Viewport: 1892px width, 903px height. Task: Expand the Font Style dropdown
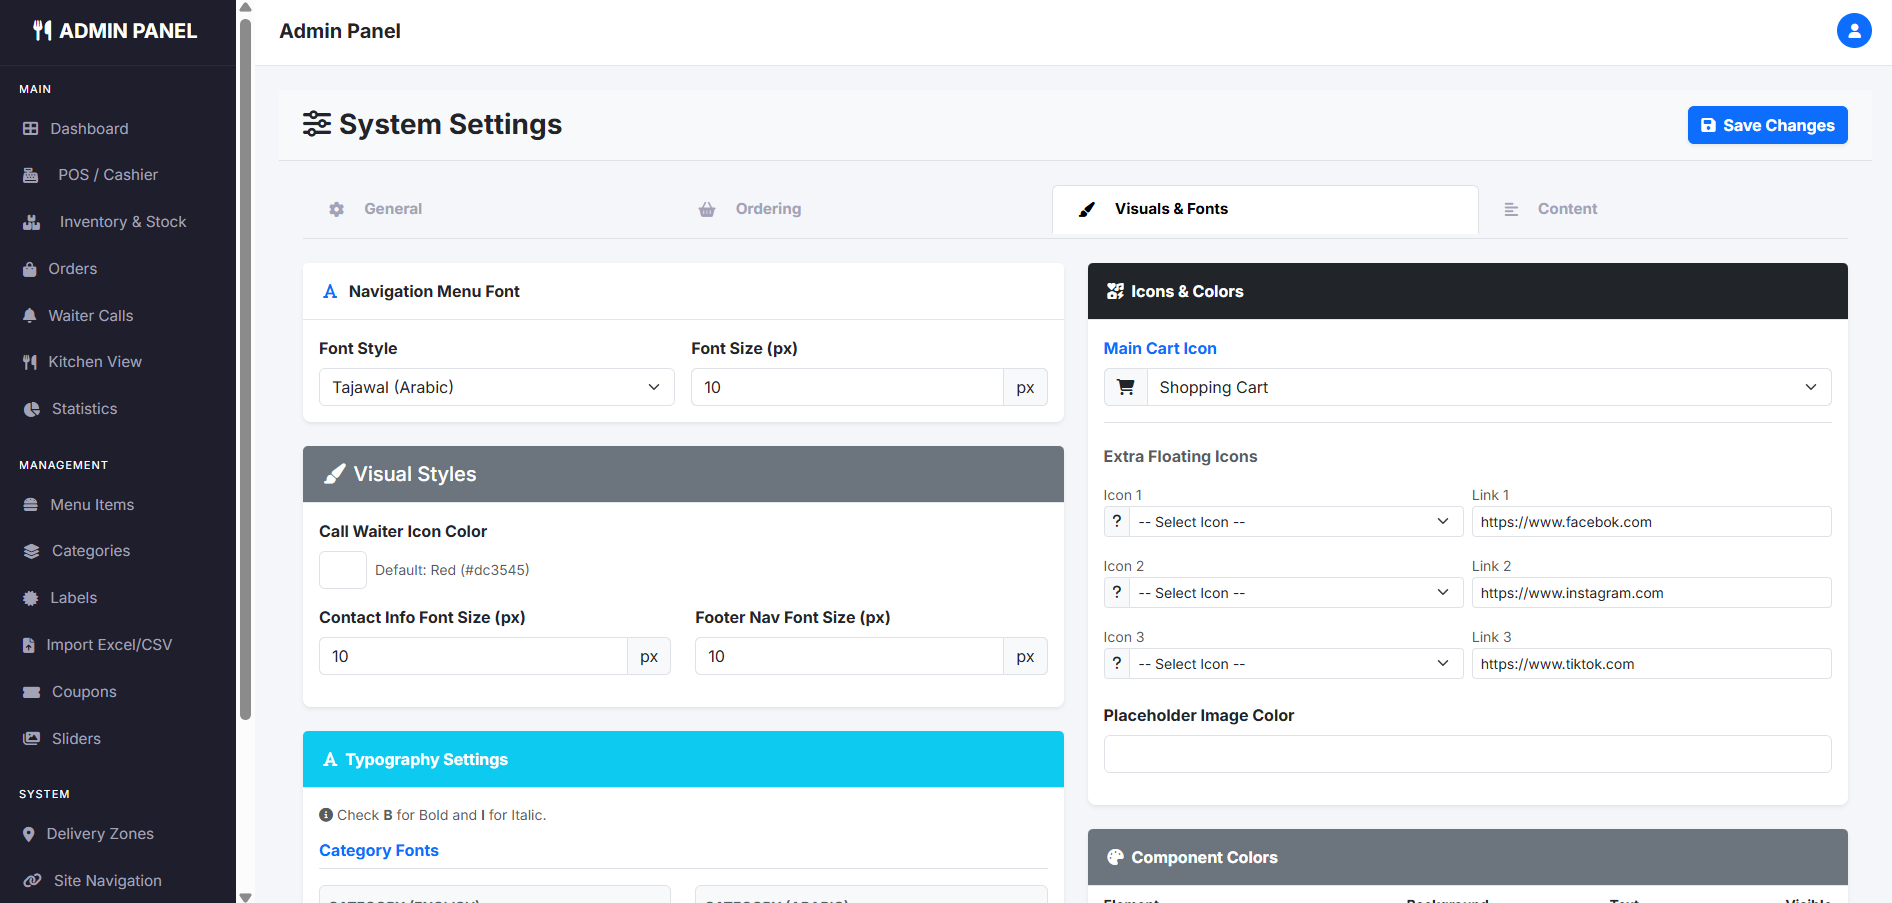click(496, 387)
